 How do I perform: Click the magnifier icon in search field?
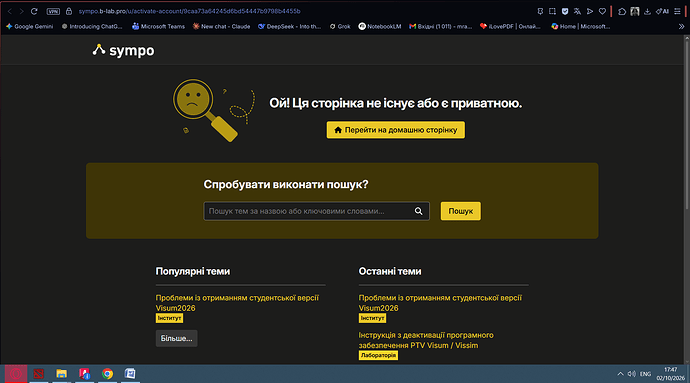(418, 211)
